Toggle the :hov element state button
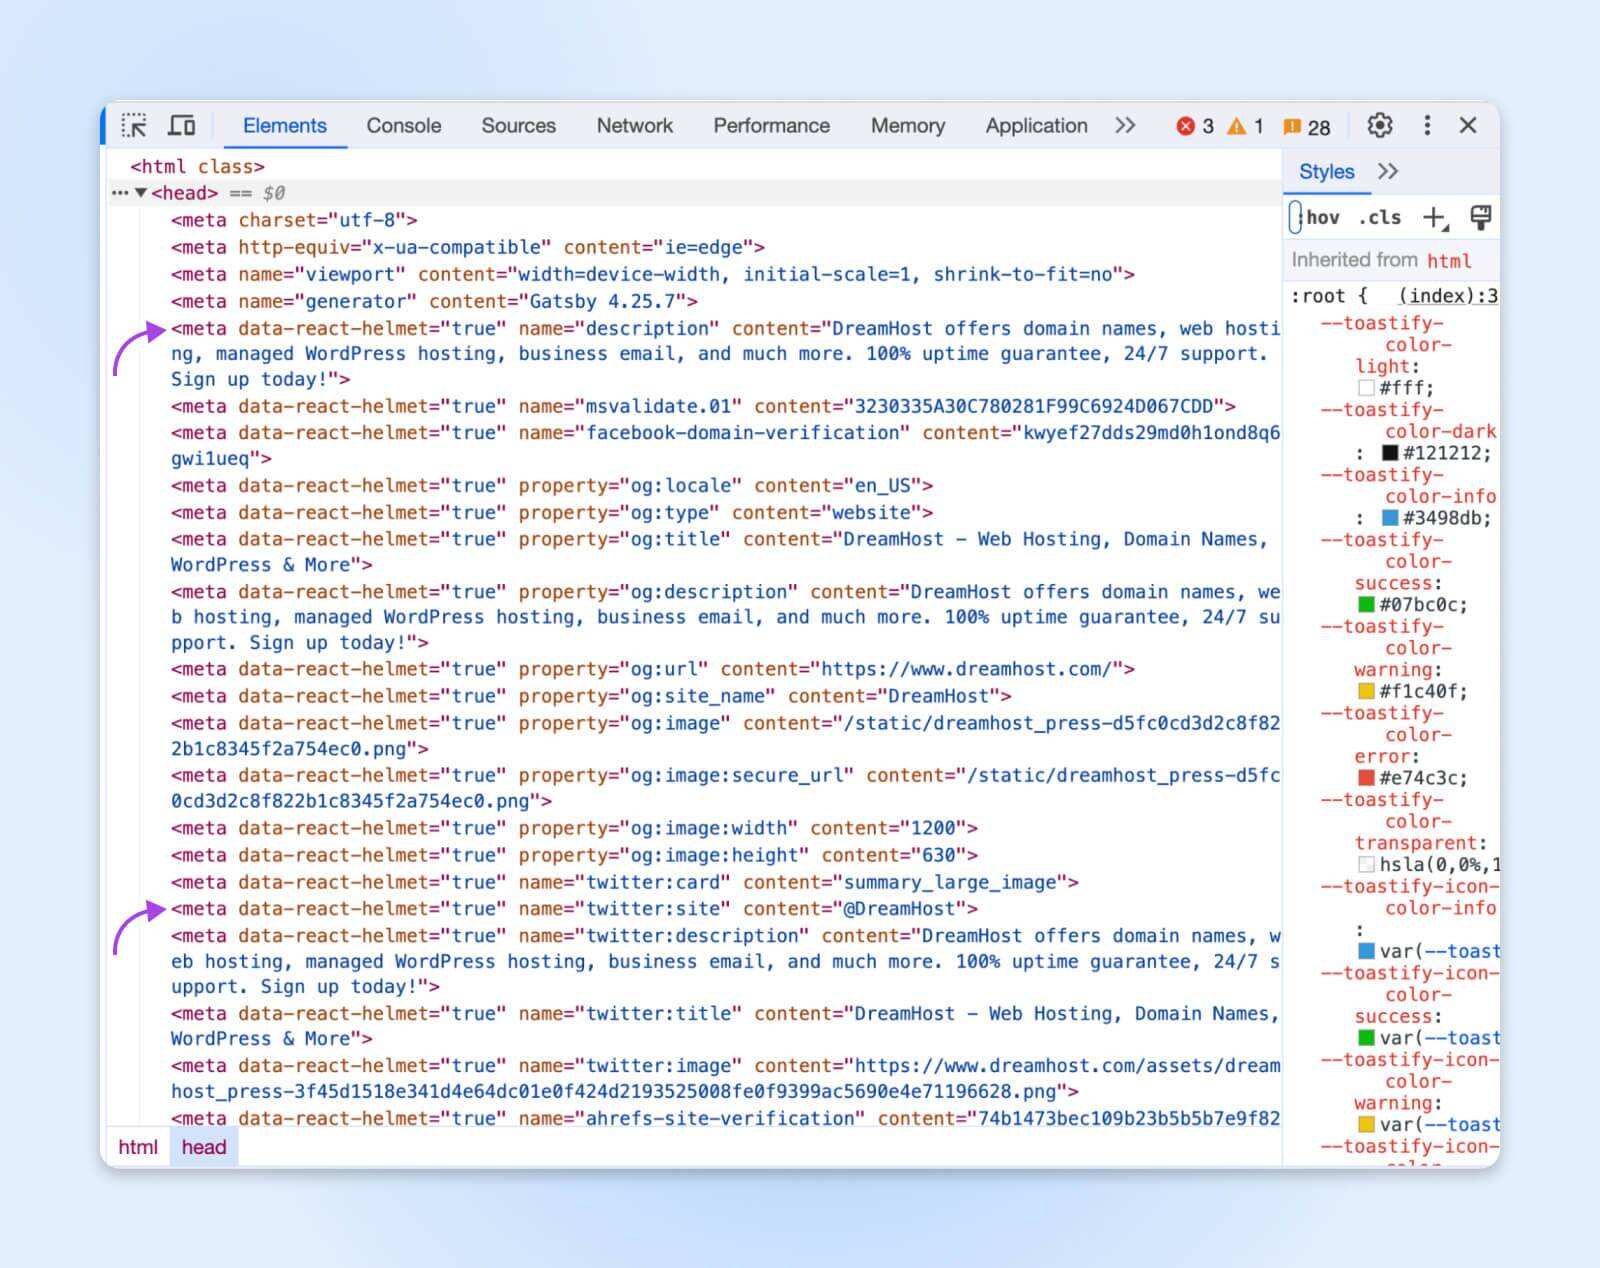 1322,218
